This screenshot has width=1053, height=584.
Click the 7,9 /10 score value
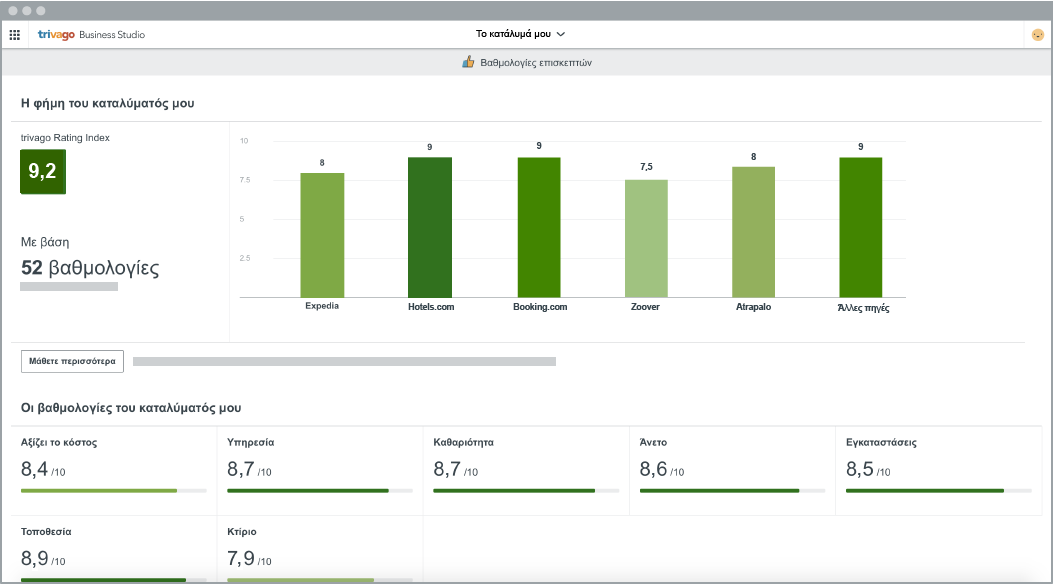pyautogui.click(x=249, y=558)
